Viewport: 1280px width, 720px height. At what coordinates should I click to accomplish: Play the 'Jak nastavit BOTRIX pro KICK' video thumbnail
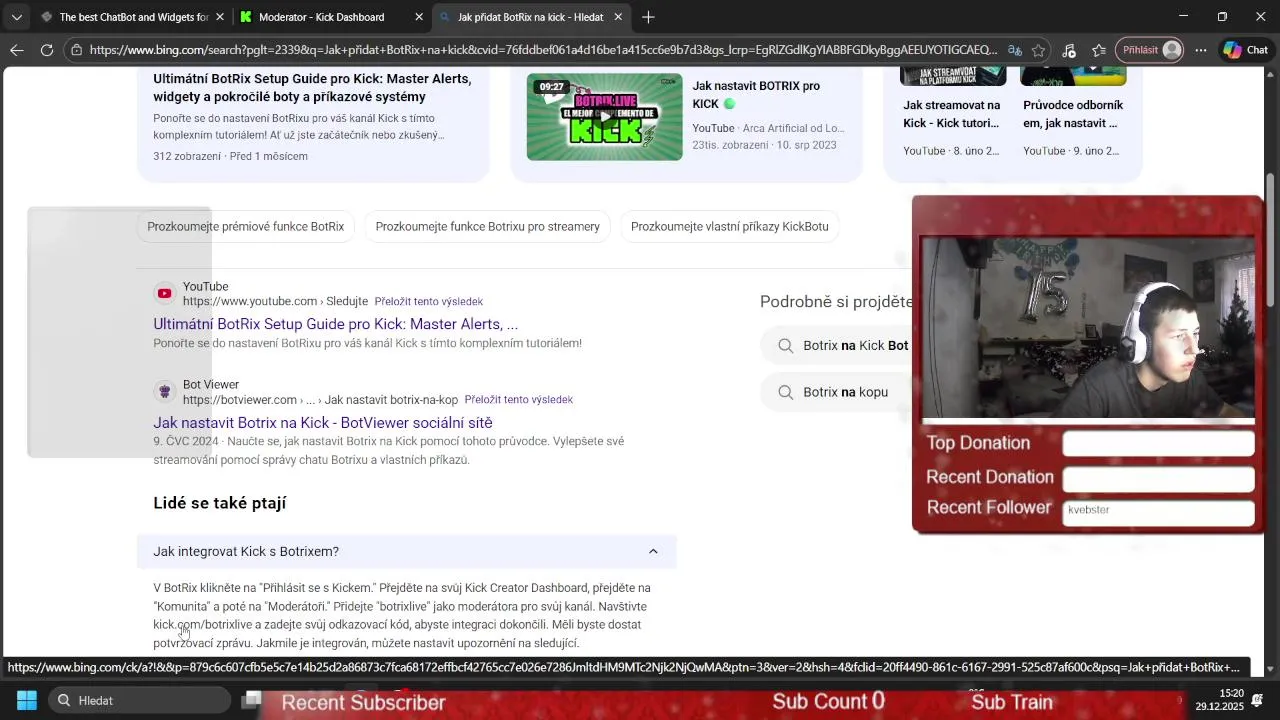[605, 117]
